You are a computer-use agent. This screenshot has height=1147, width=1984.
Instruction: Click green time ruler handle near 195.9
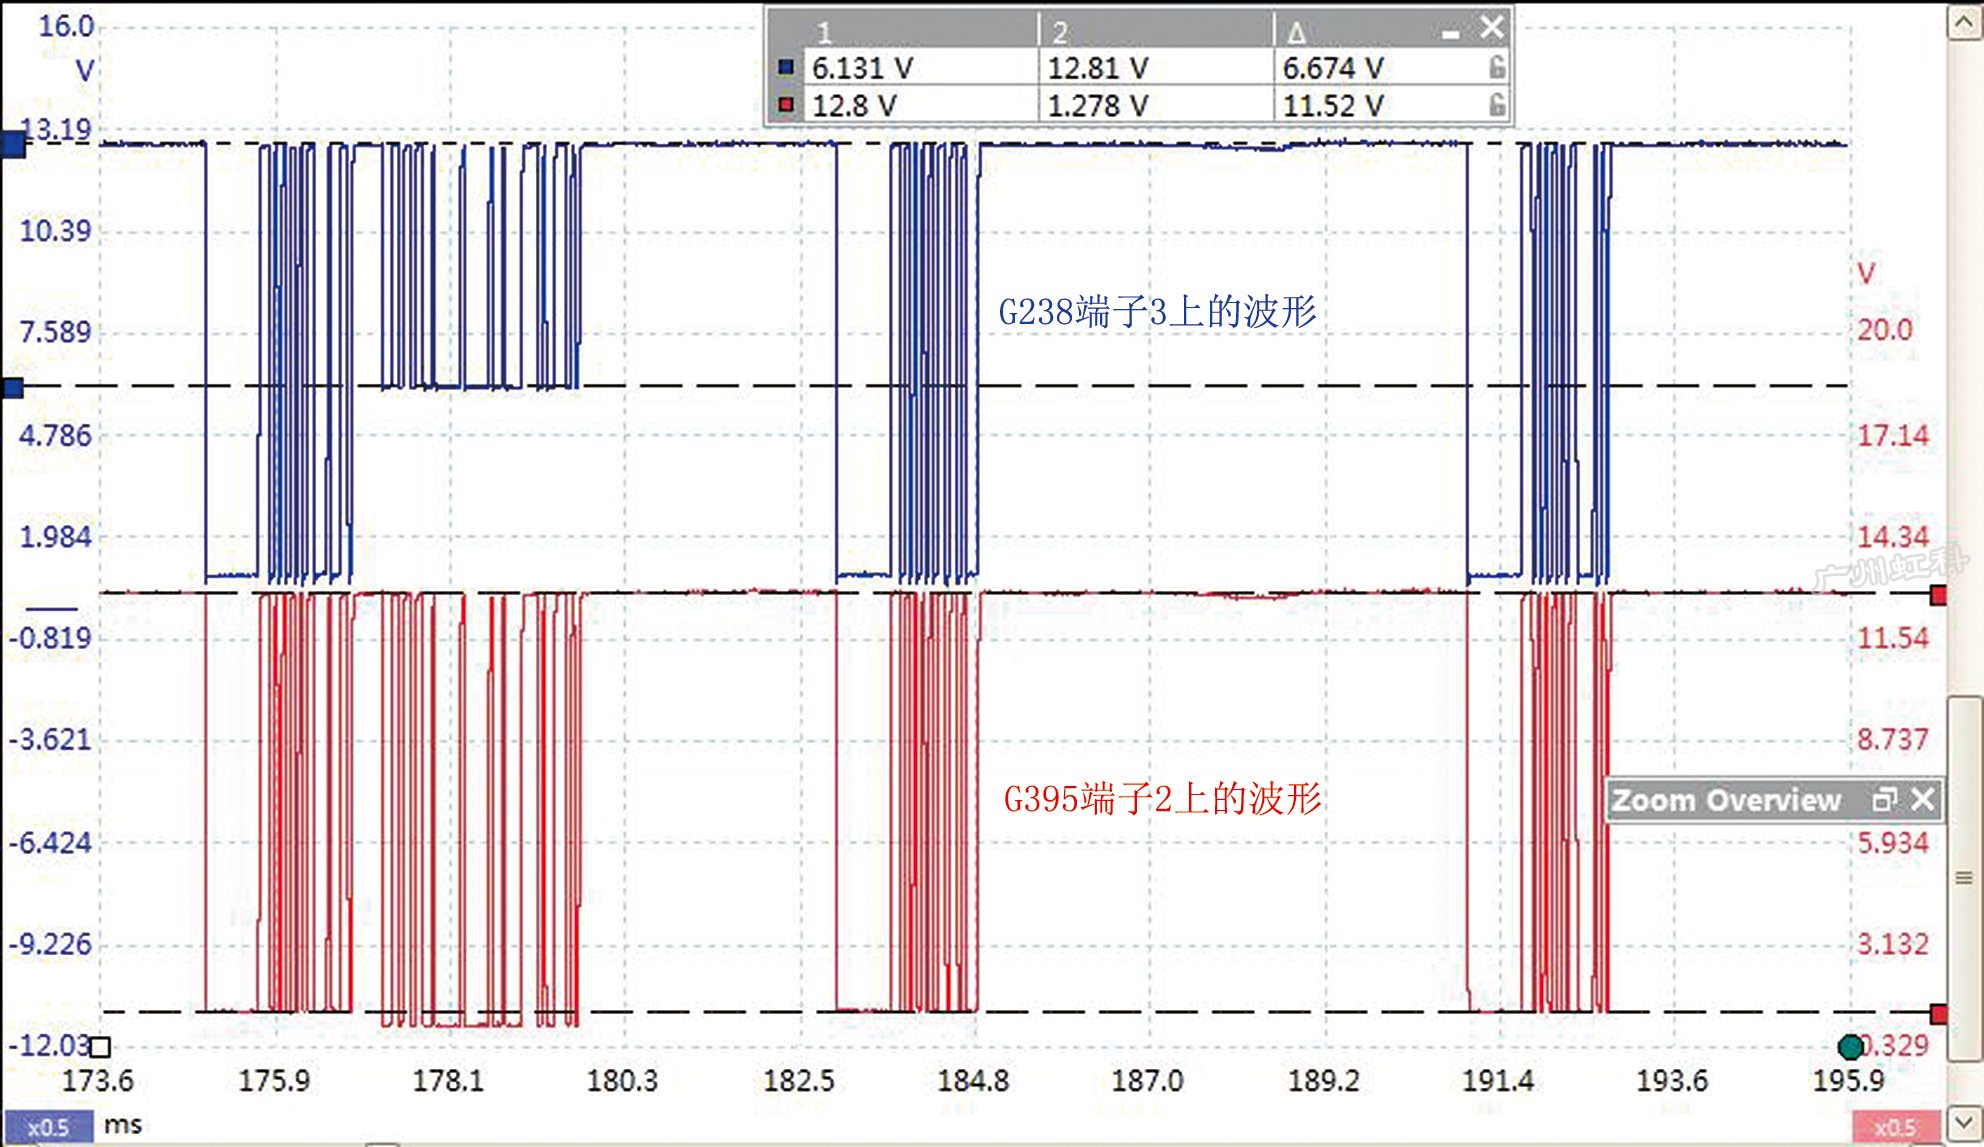point(1850,1047)
